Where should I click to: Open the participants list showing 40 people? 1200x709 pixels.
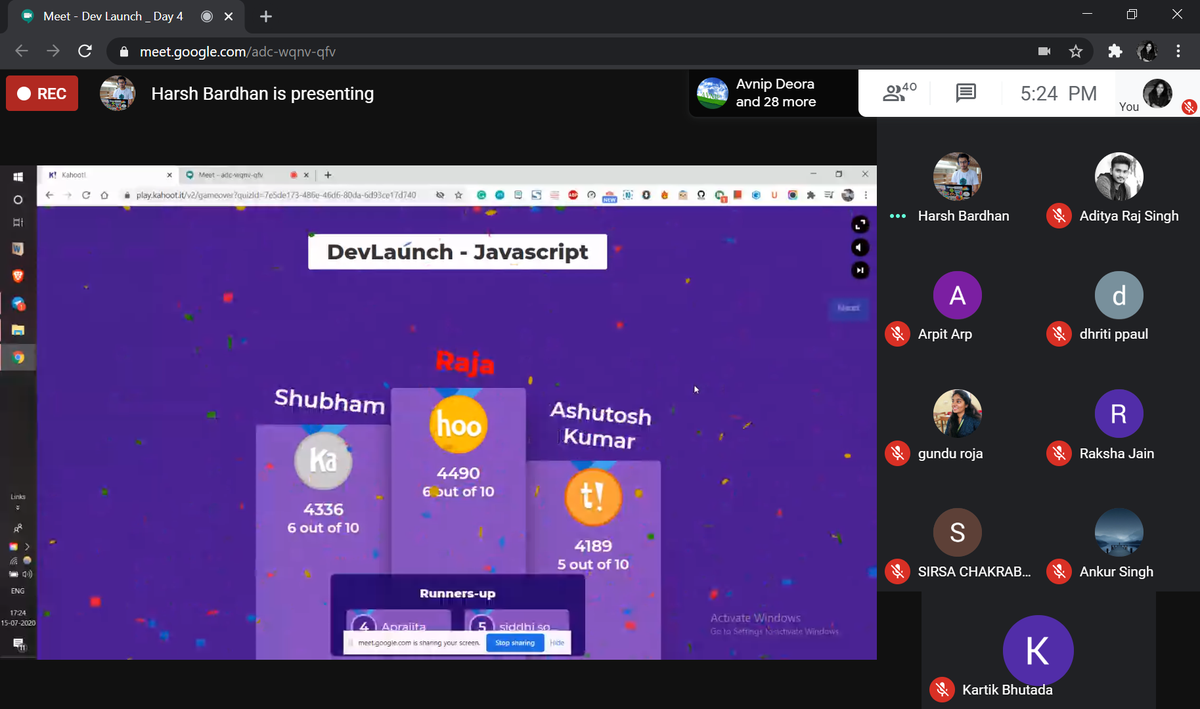900,93
